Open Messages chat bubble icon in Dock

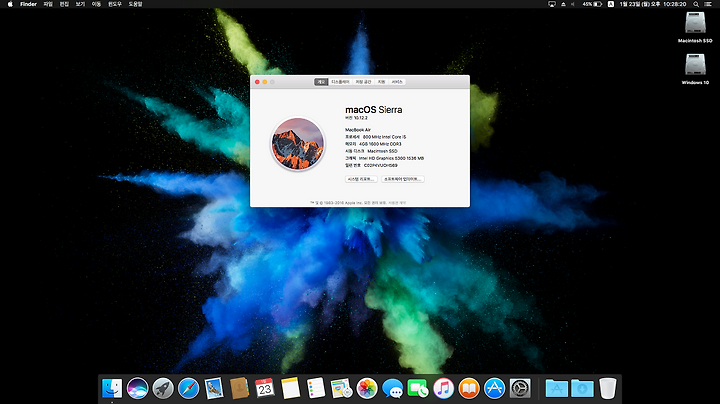[393, 388]
